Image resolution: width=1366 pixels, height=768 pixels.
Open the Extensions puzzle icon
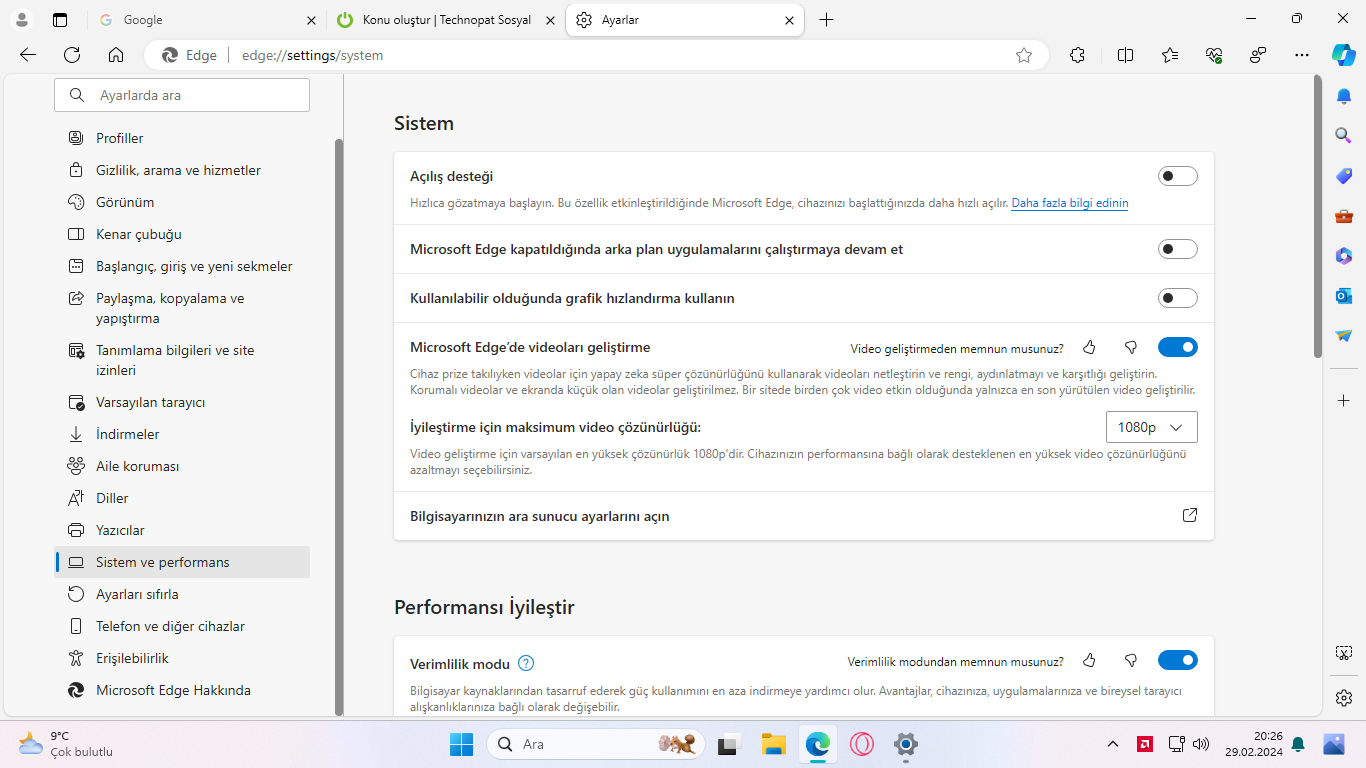1077,55
